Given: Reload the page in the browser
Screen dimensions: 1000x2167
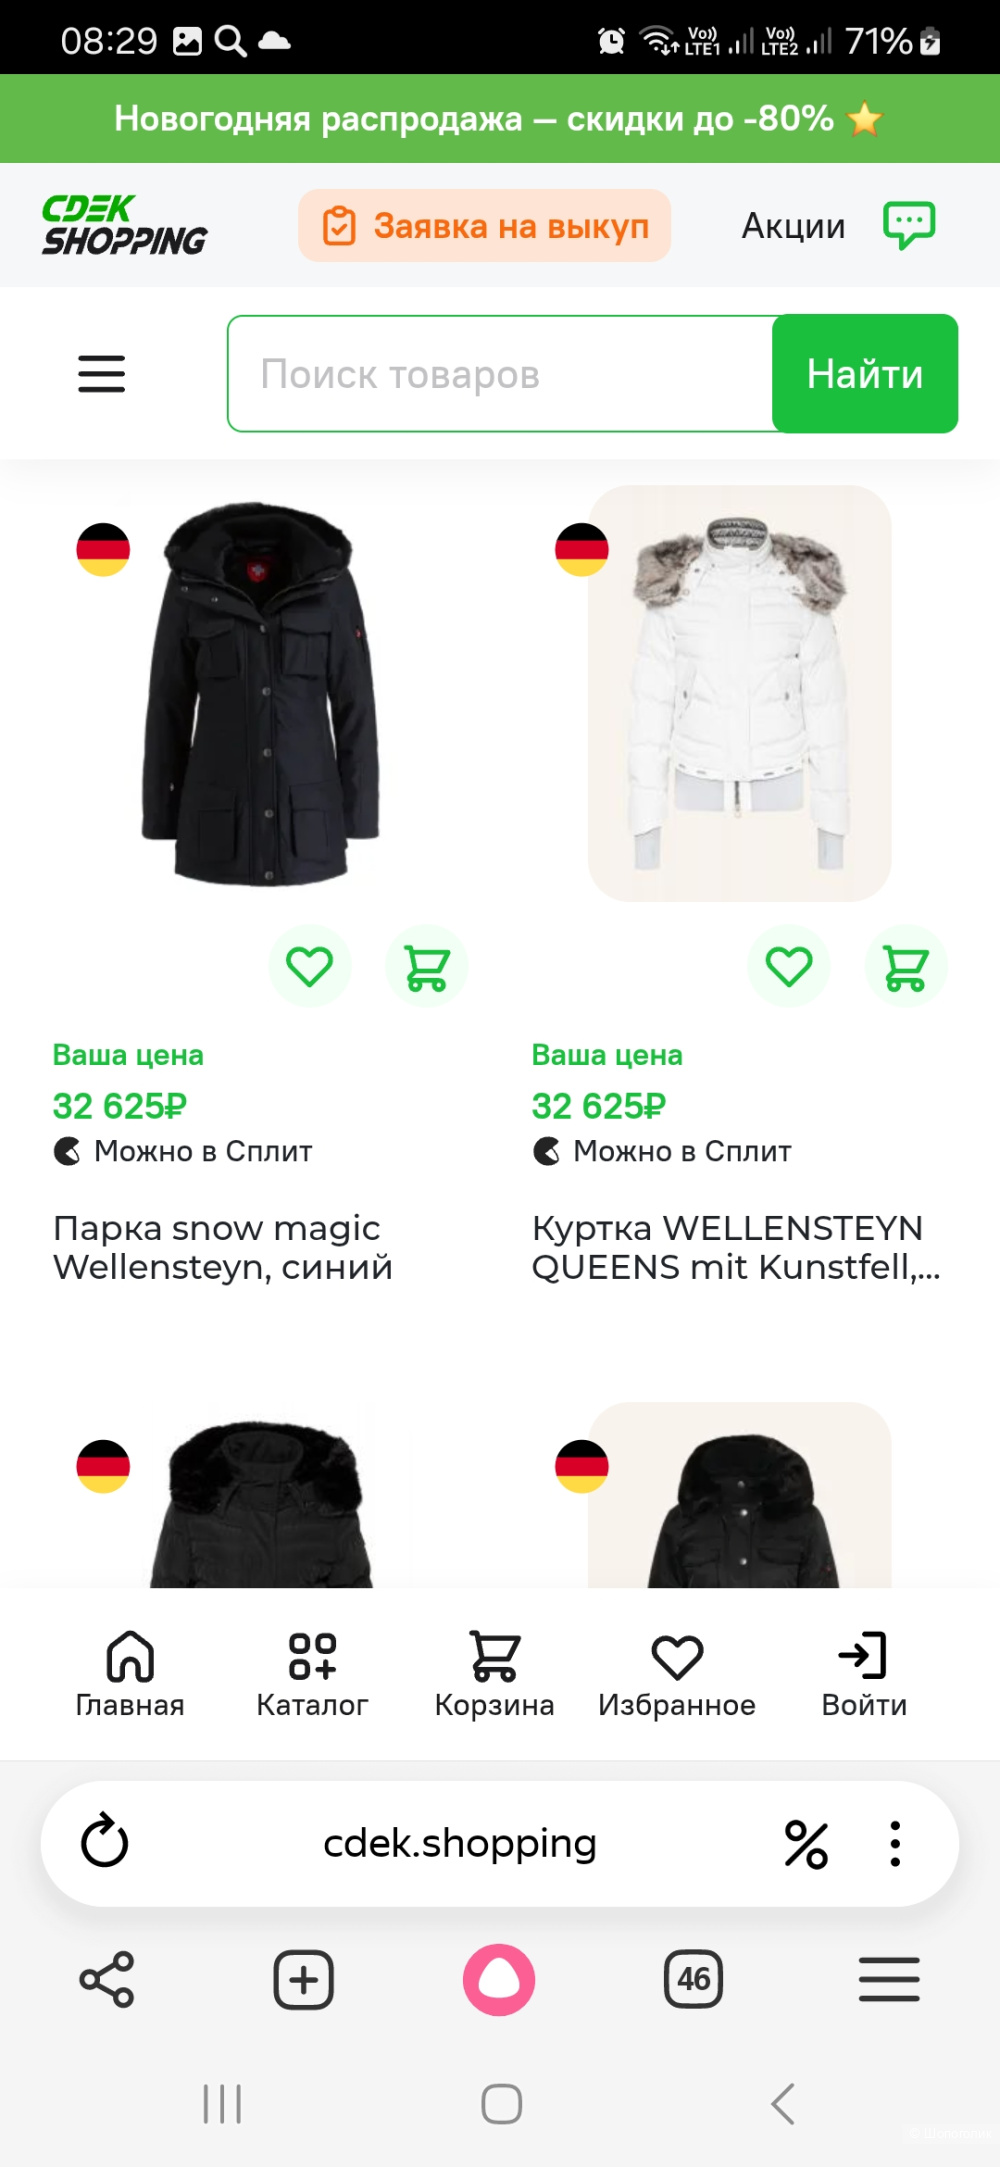Looking at the screenshot, I should (x=104, y=1842).
